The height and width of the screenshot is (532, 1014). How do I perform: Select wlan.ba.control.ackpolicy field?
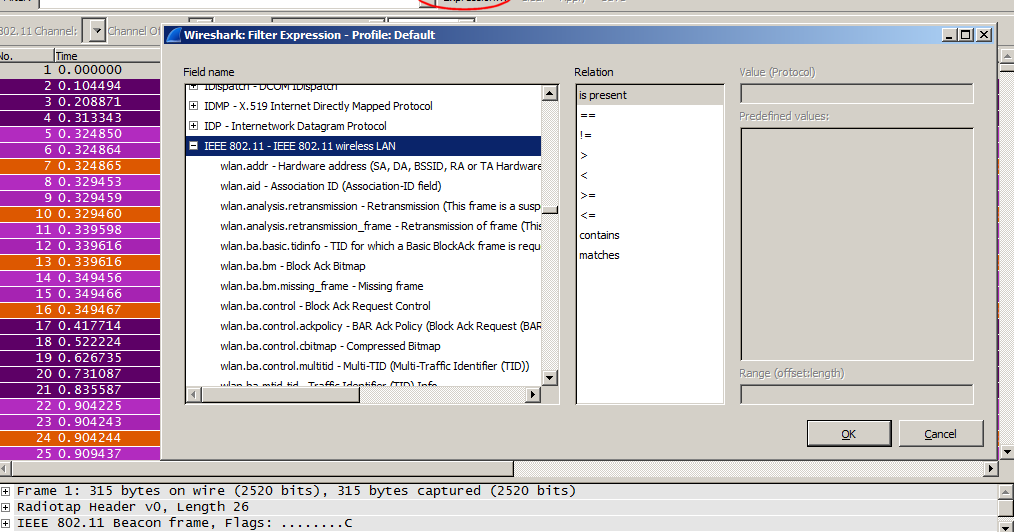click(x=380, y=326)
